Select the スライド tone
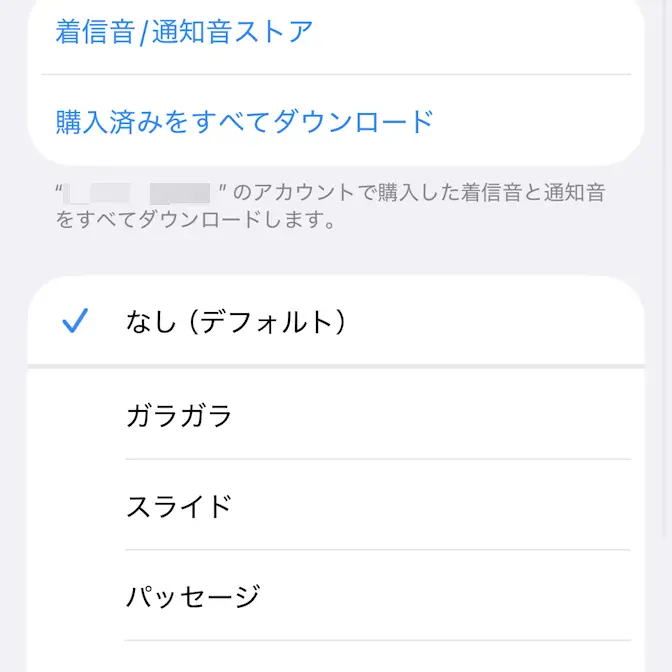Viewport: 672px width, 672px height. coord(180,506)
